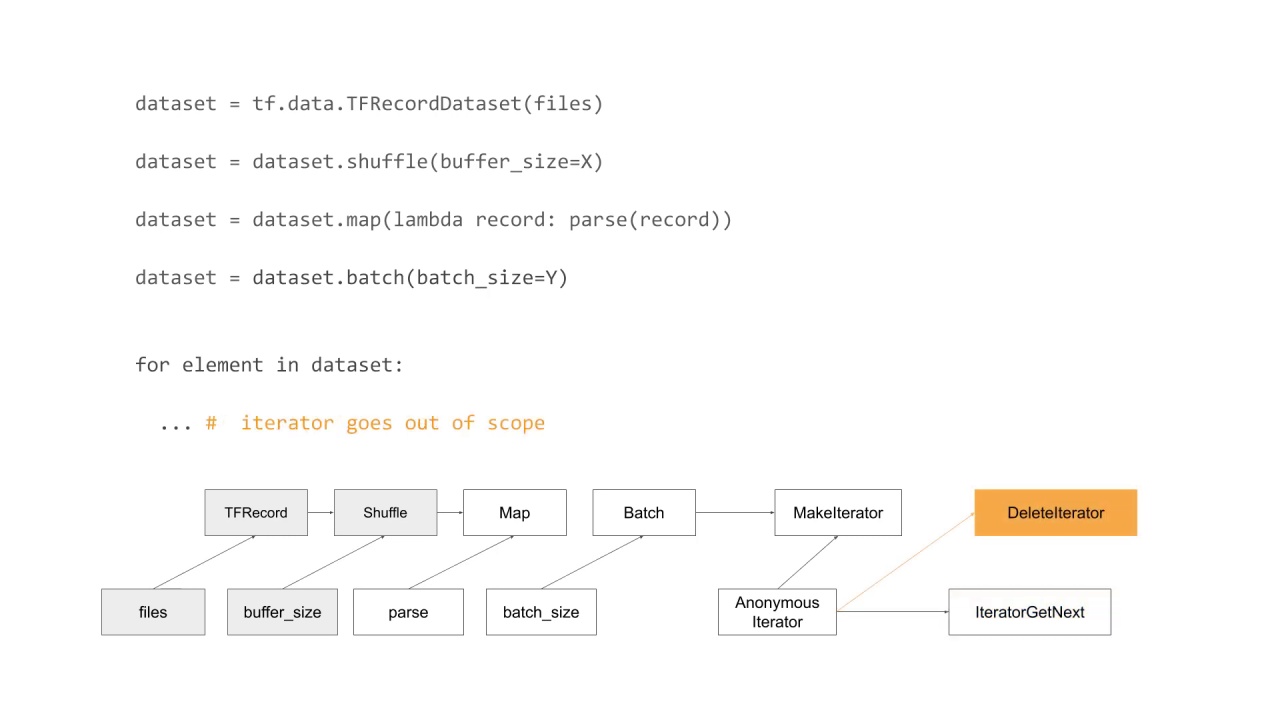1280x720 pixels.
Task: Click the IteratorGetNext box
Action: click(1030, 612)
